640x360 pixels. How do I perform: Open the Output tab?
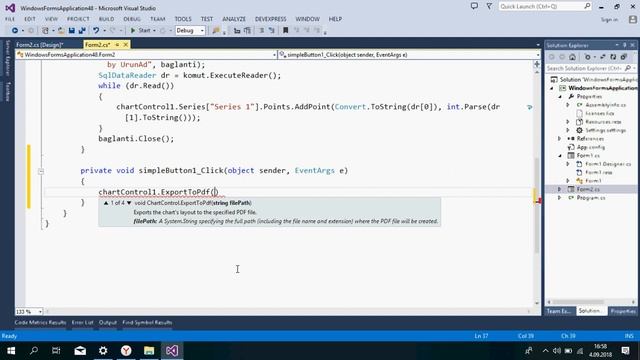click(108, 323)
